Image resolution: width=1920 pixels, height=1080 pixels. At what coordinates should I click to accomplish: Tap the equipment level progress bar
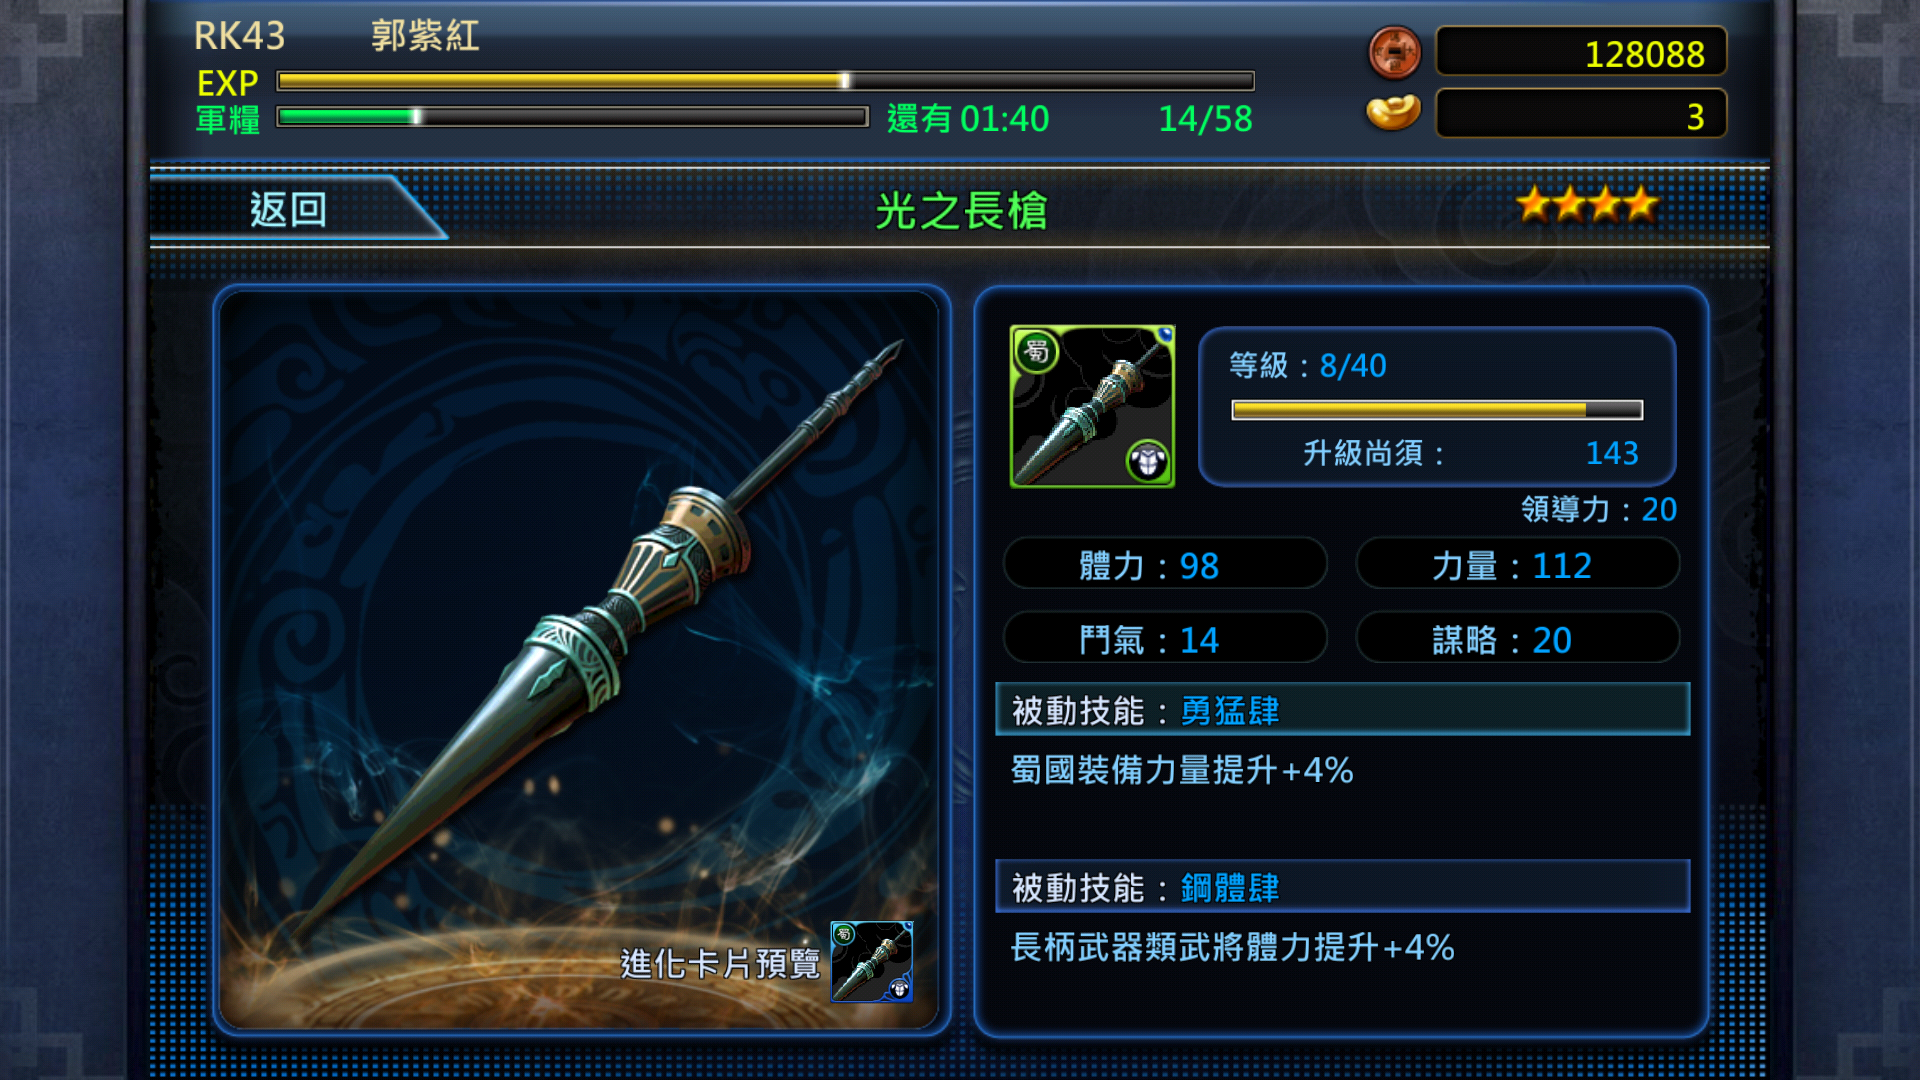point(1437,410)
